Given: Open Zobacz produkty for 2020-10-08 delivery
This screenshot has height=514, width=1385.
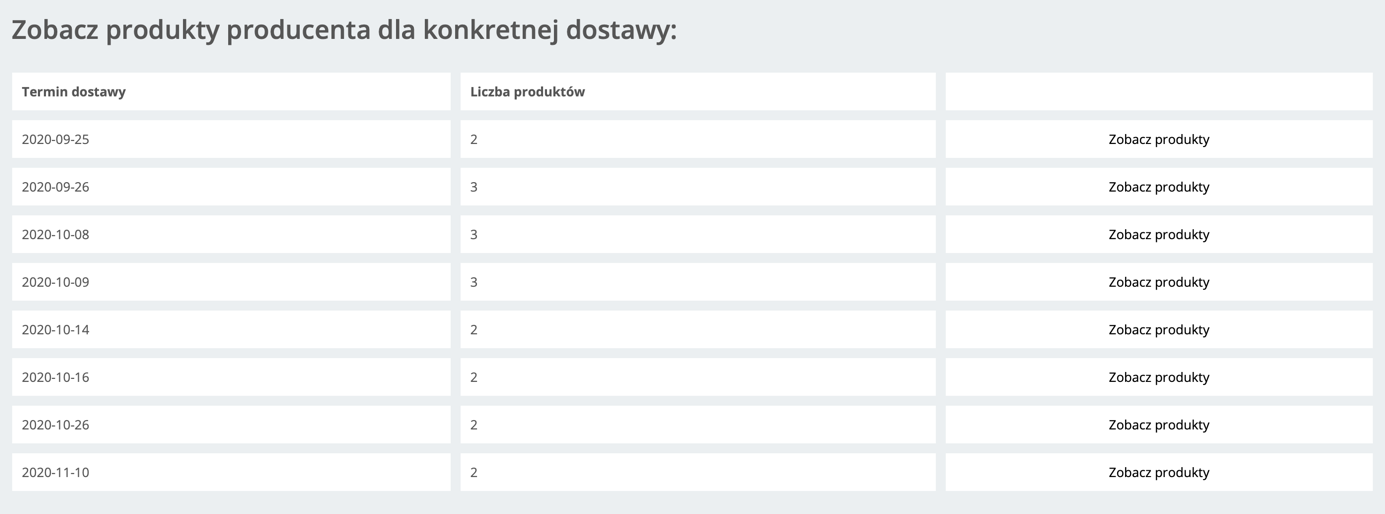Looking at the screenshot, I should [1159, 234].
